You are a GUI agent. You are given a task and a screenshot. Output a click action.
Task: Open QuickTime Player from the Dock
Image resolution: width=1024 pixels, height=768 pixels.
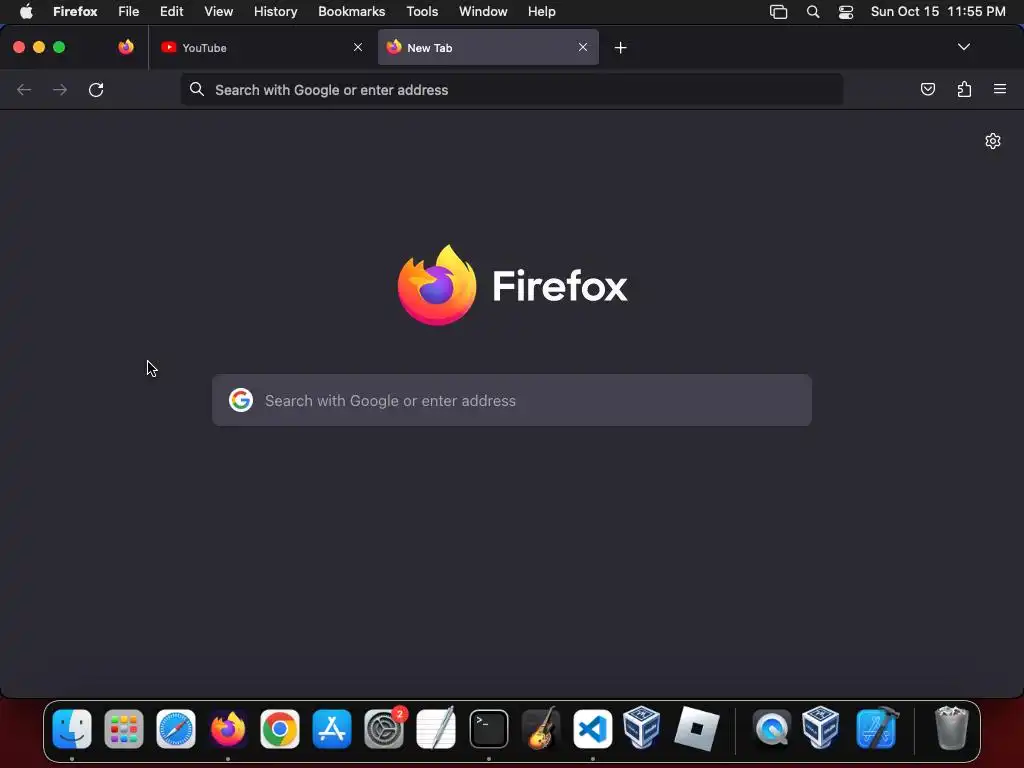click(772, 729)
